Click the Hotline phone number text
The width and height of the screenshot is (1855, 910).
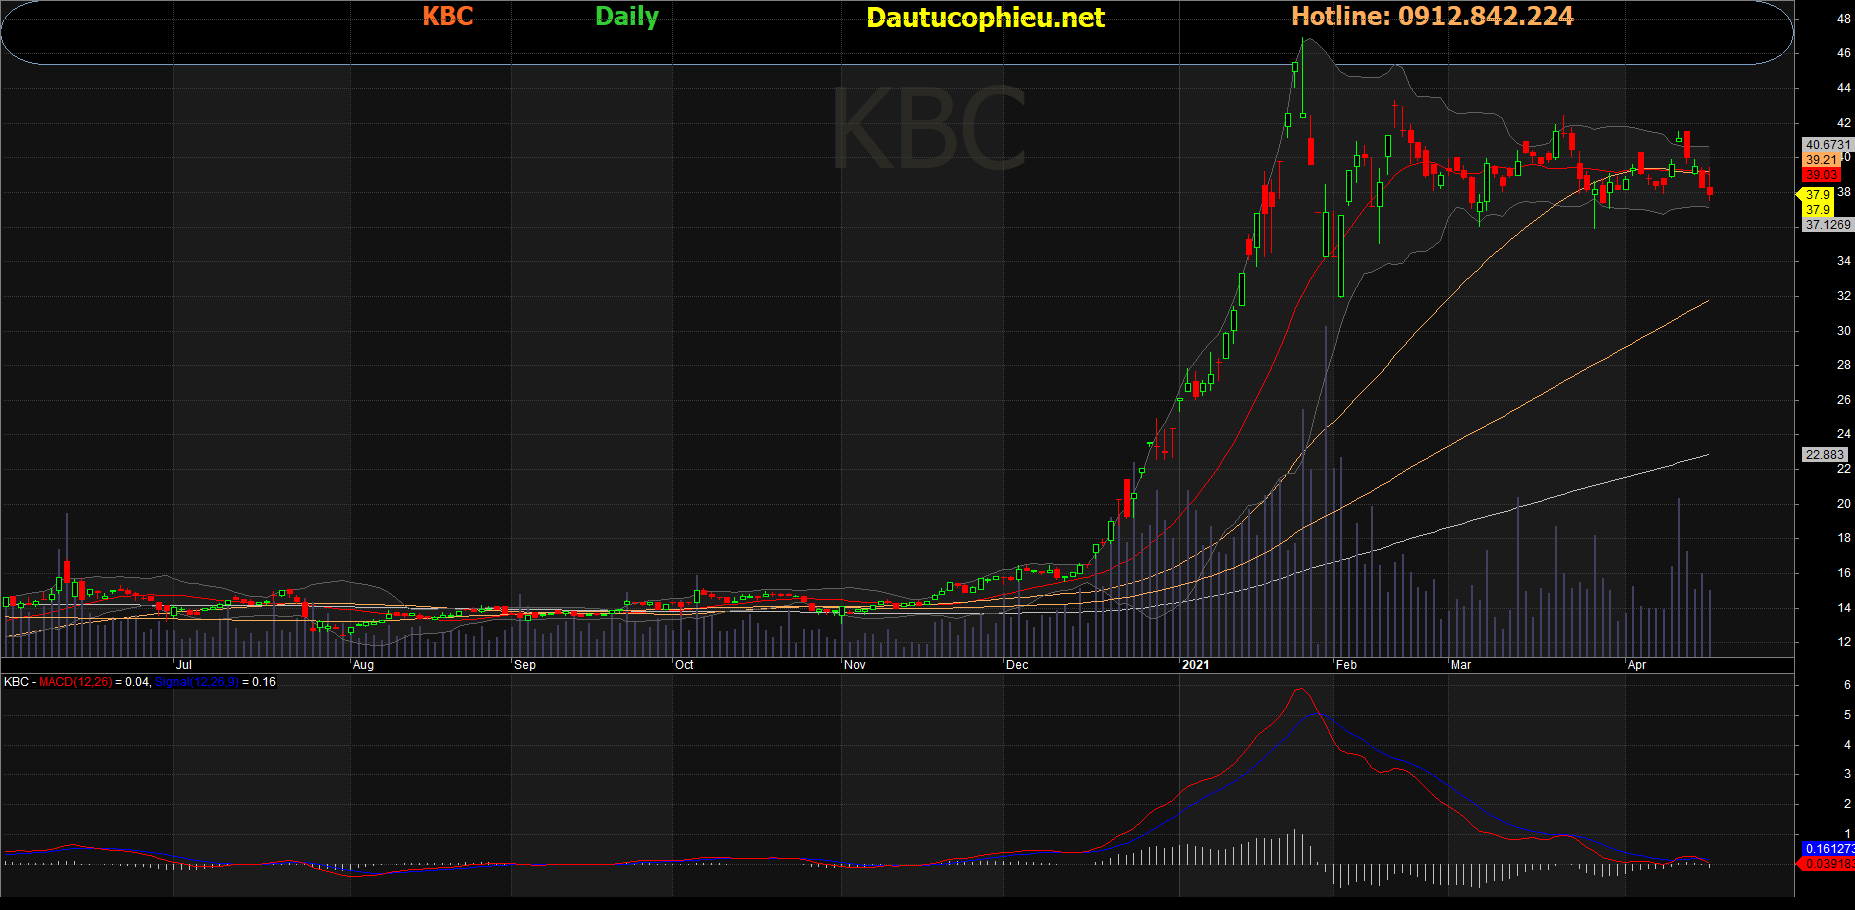point(1432,17)
